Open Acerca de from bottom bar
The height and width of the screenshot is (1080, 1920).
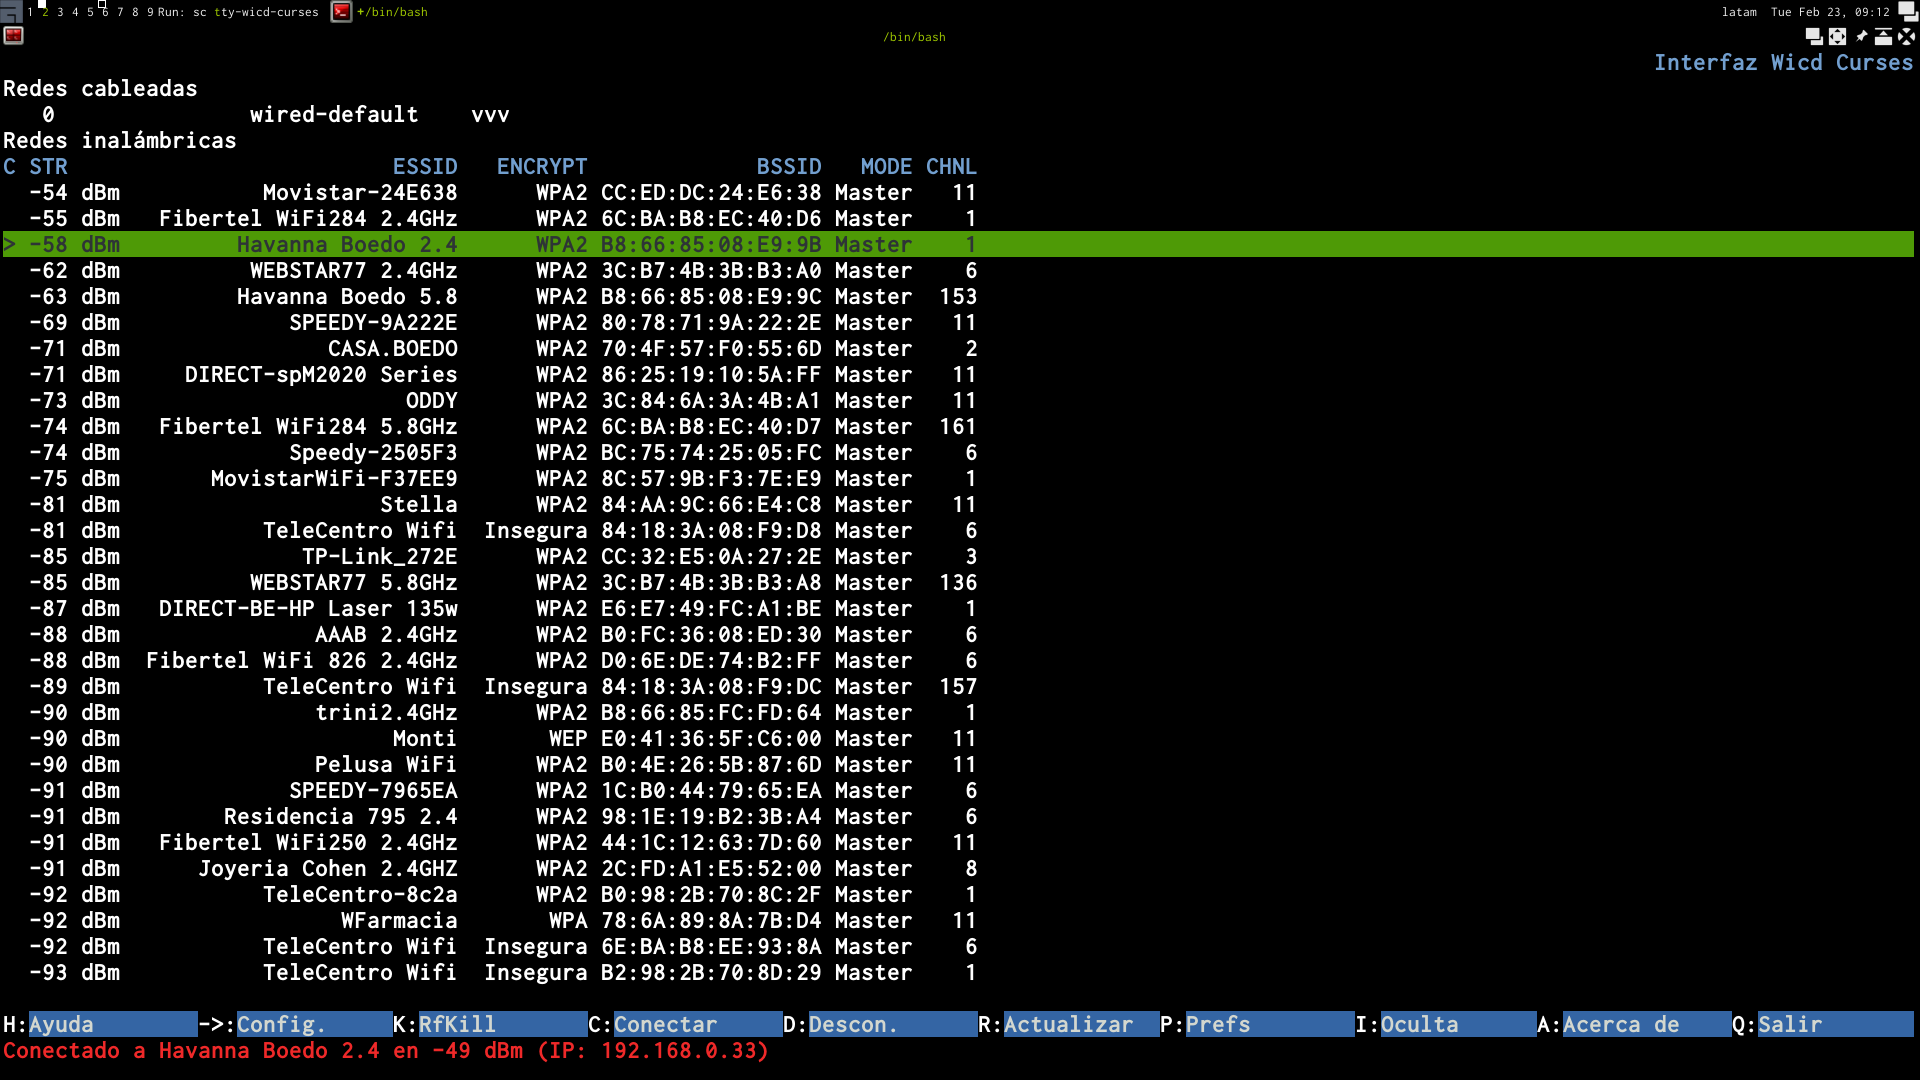tap(1646, 1024)
